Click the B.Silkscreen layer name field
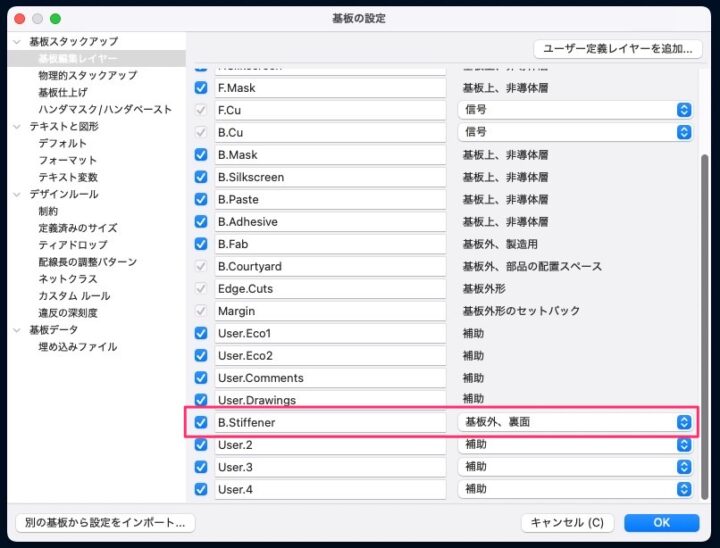This screenshot has height=548, width=720. click(x=330, y=177)
